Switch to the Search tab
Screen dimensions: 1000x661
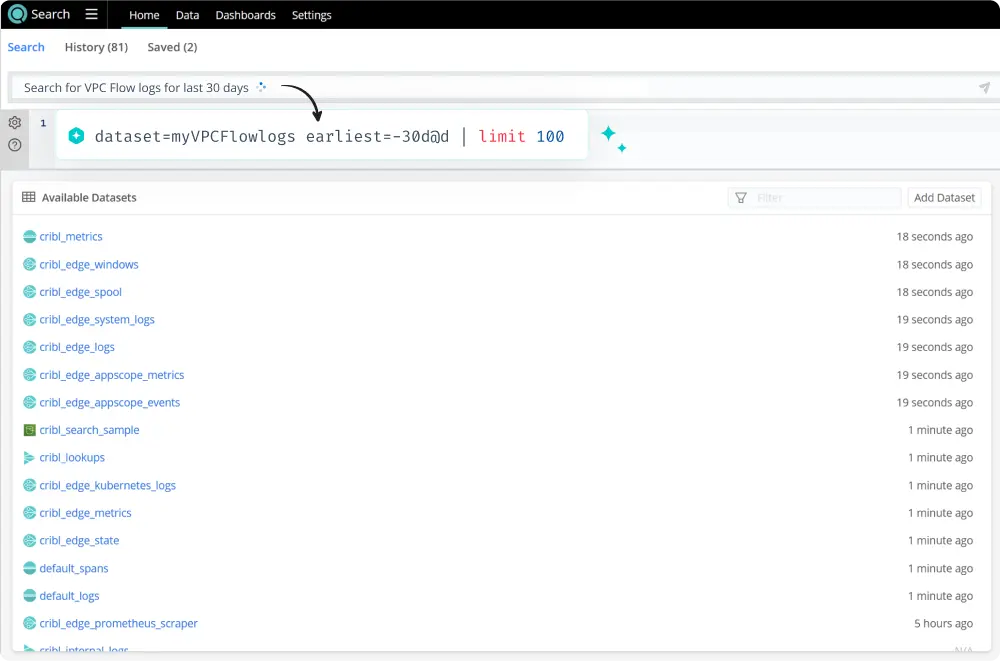26,47
